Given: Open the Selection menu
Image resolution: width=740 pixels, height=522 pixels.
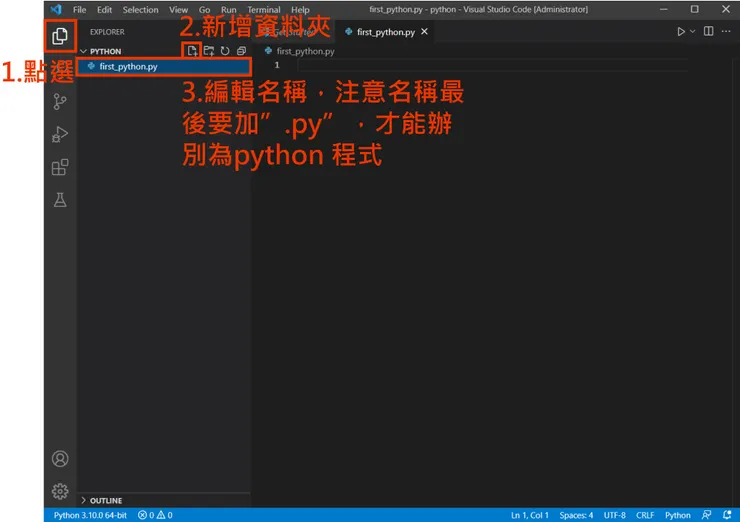Looking at the screenshot, I should (141, 9).
